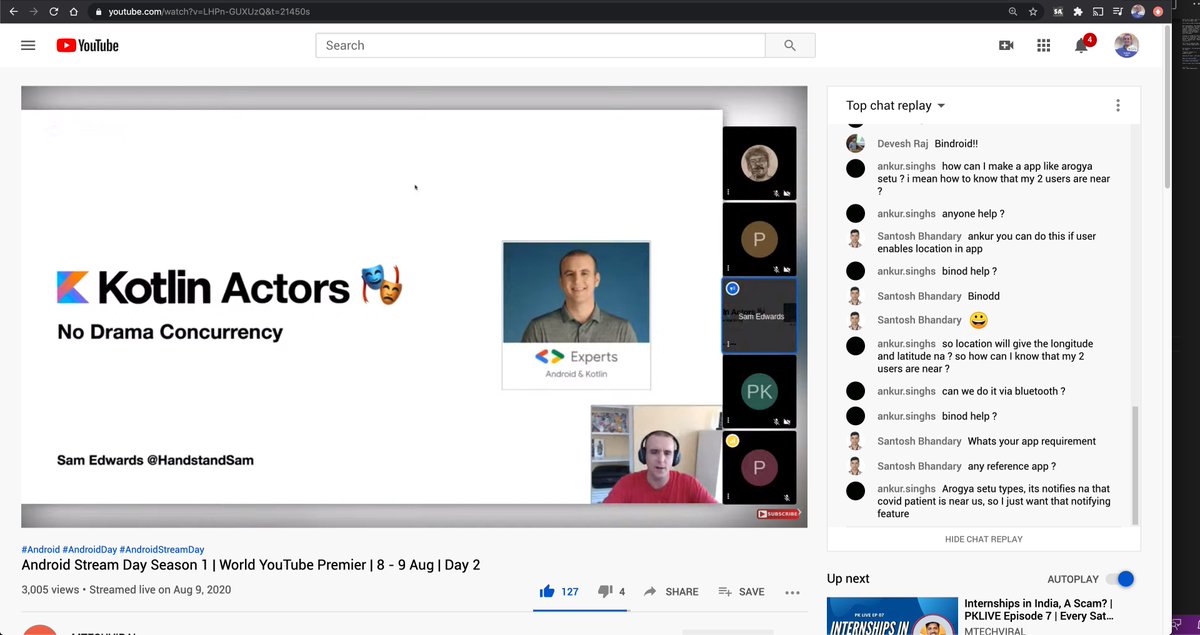Open the #Android hashtag link
Image resolution: width=1200 pixels, height=635 pixels.
coord(40,549)
